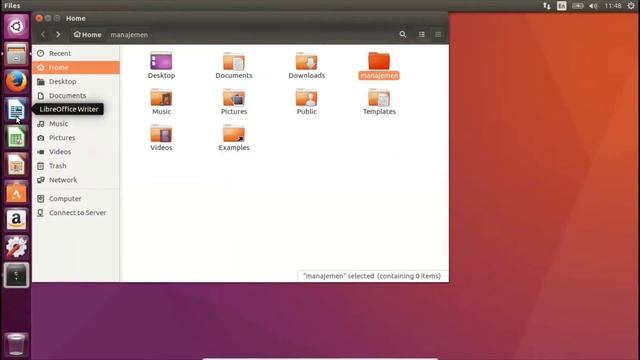Screen dimensions: 640x360
Task: Open the Documents folder in file view
Action: tap(233, 61)
